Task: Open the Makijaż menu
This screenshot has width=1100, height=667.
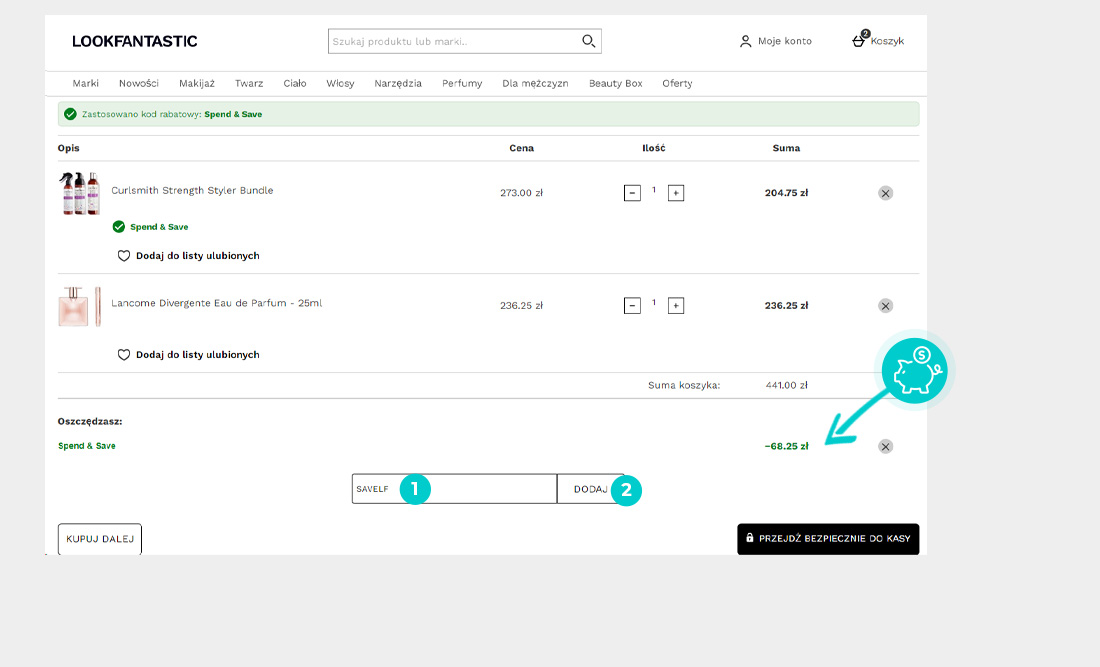Action: pyautogui.click(x=196, y=83)
